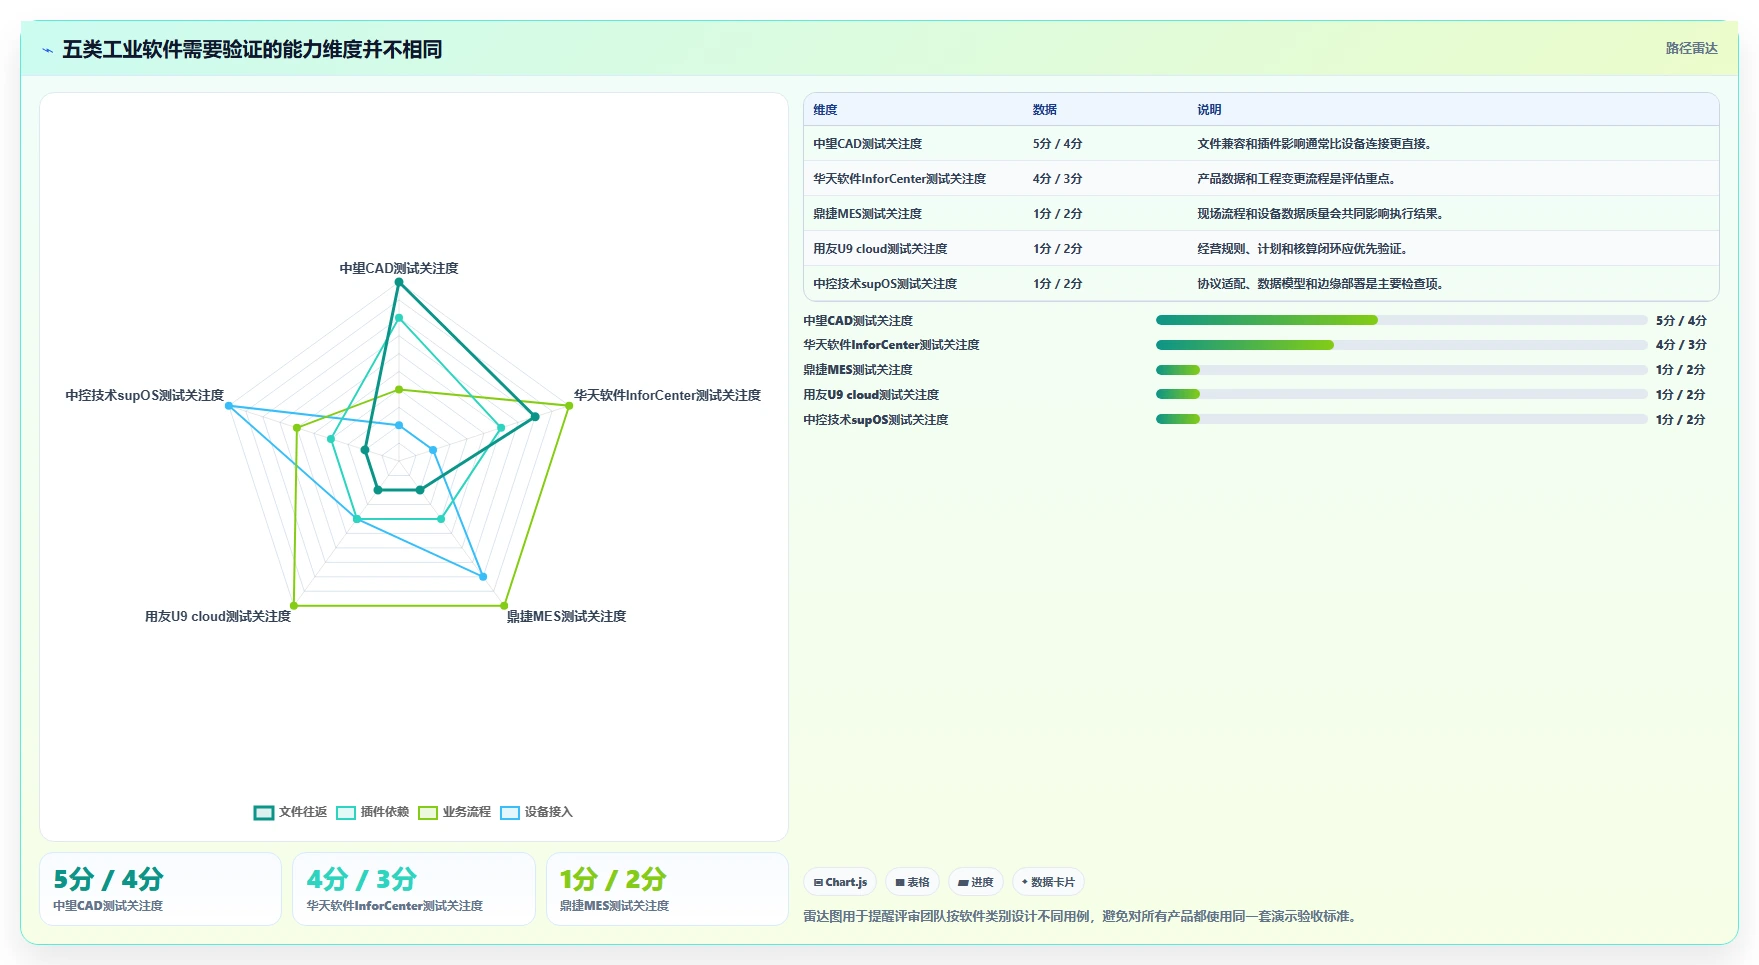Click the 1分 / 2分 value in 鼎捷MES table row
1759x965 pixels.
click(1058, 214)
